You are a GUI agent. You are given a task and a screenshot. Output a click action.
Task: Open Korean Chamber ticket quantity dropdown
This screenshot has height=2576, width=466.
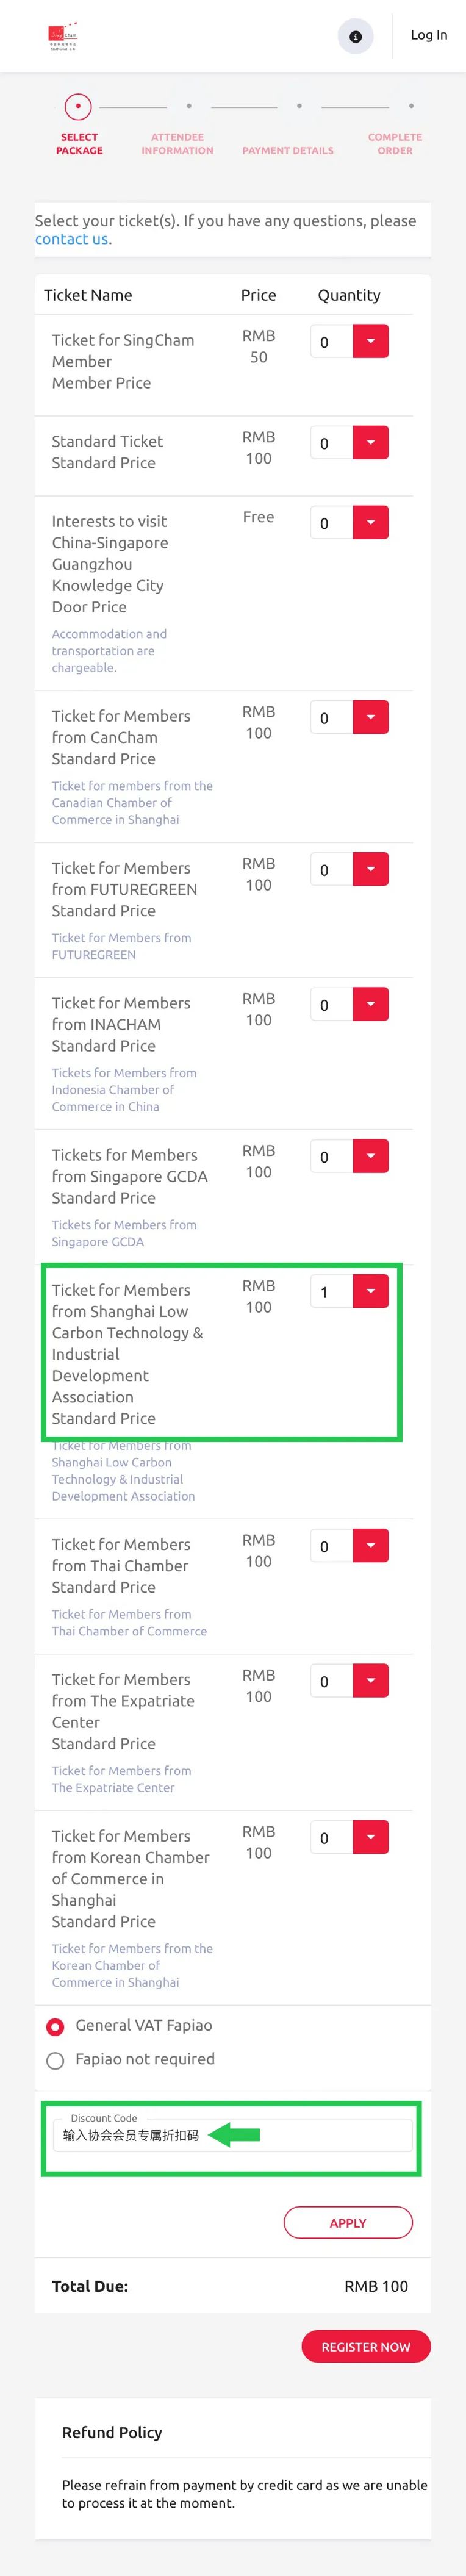[370, 1837]
